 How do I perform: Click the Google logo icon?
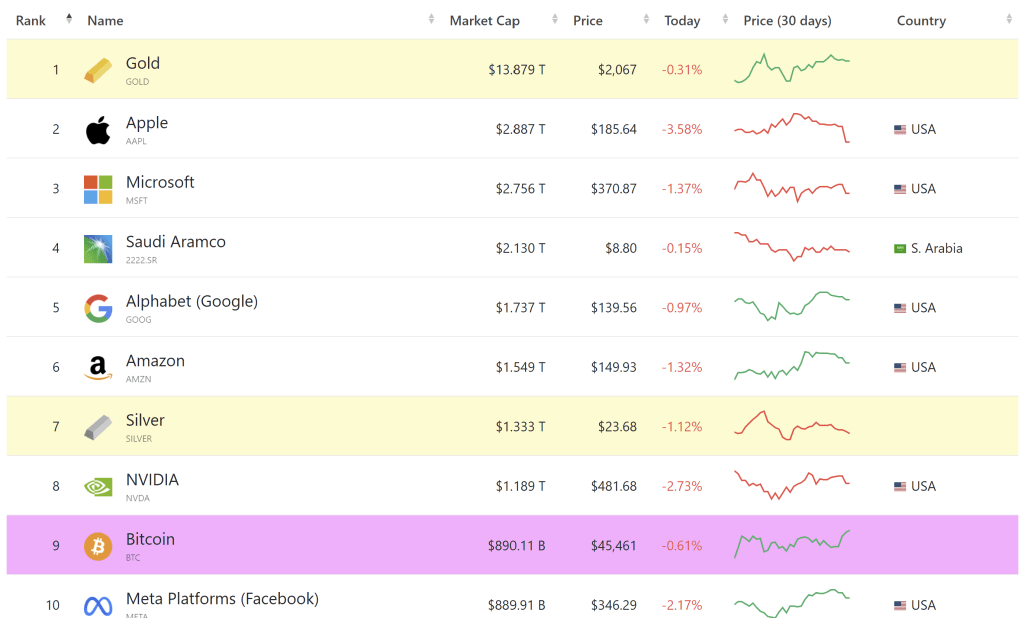[98, 308]
